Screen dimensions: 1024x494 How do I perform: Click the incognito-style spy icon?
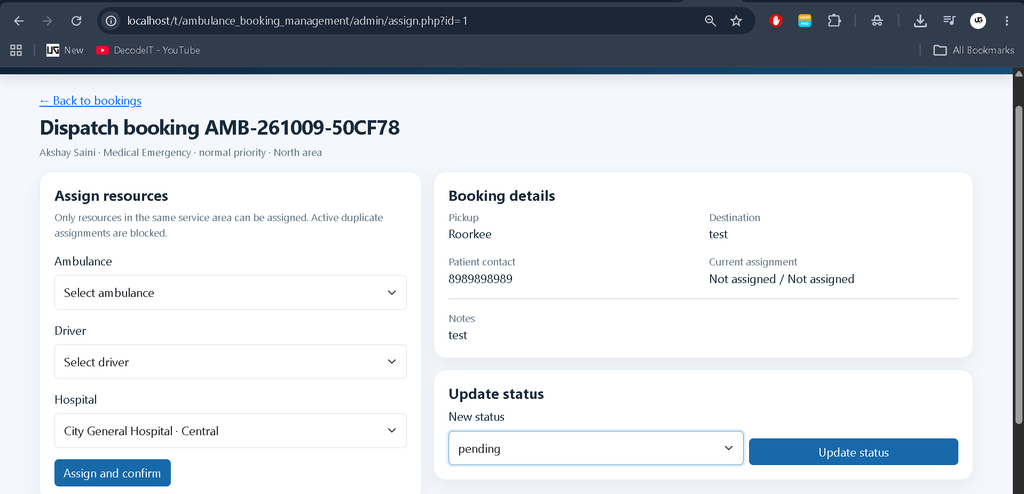point(877,21)
